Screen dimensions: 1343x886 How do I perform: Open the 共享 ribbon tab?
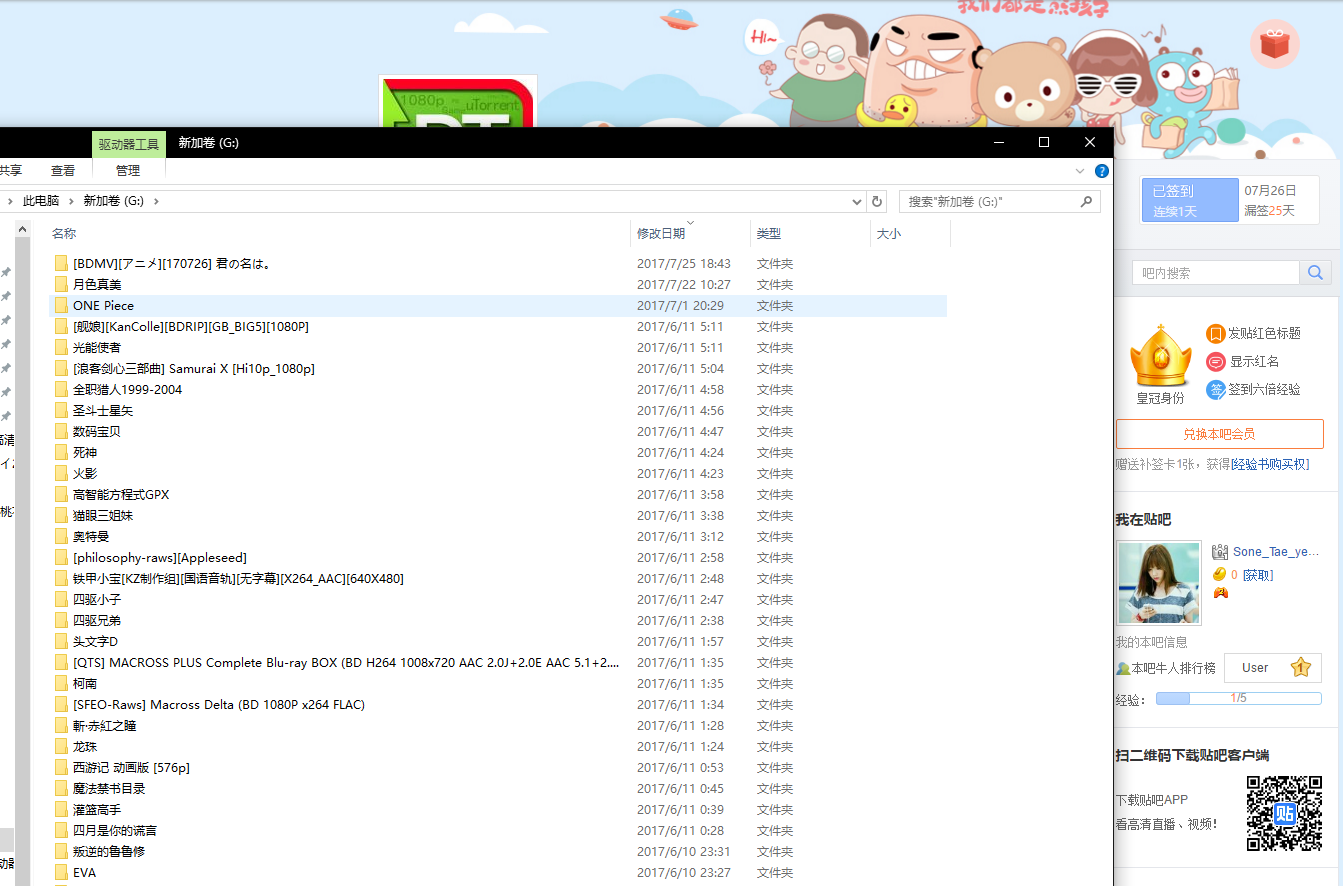click(10, 171)
